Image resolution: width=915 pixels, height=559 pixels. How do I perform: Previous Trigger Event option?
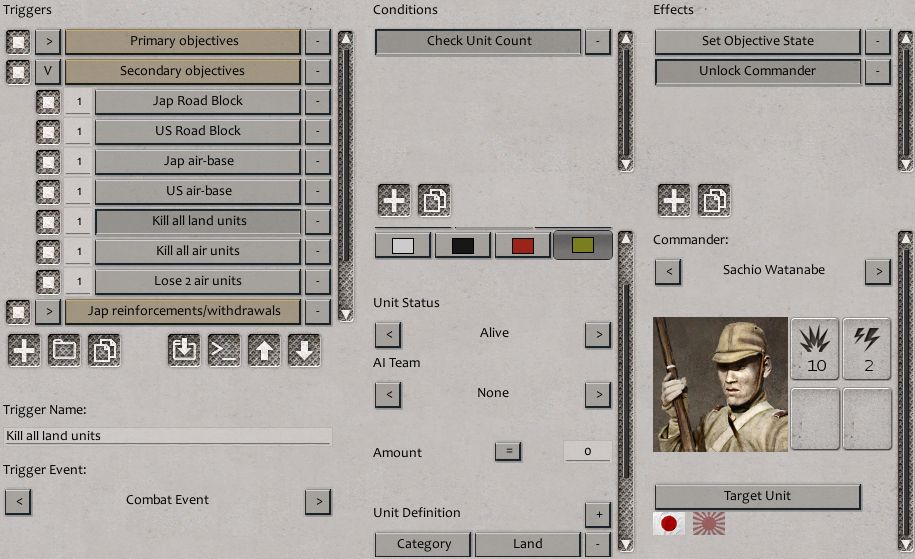pyautogui.click(x=18, y=502)
